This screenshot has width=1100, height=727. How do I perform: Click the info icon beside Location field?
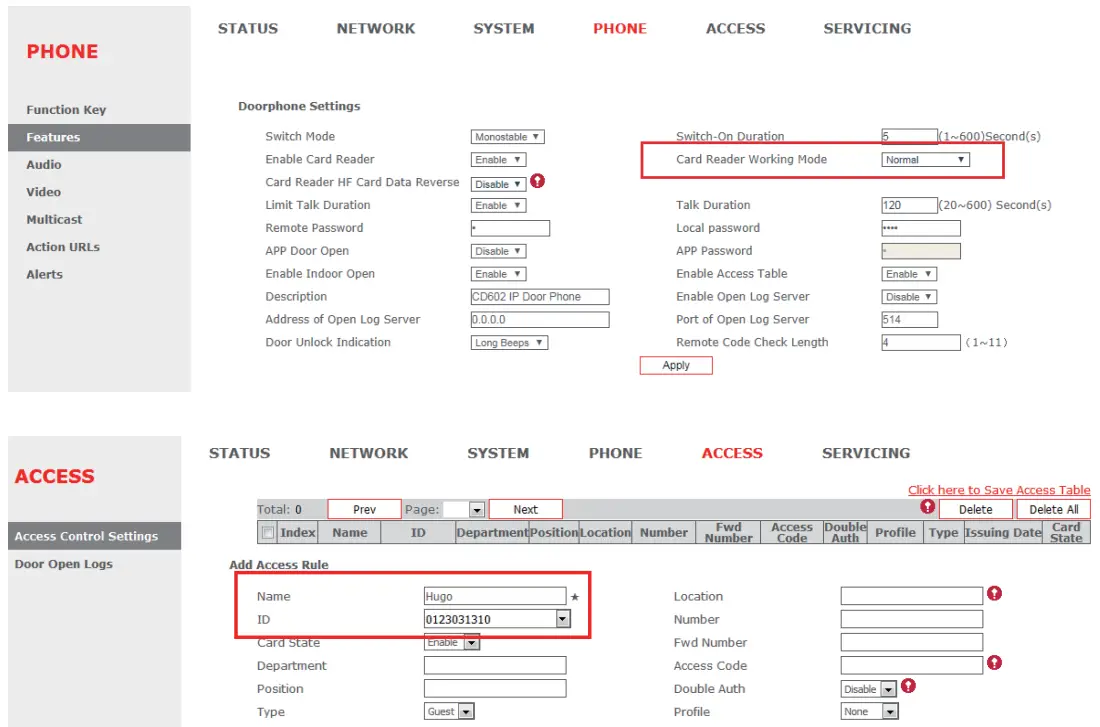994,594
